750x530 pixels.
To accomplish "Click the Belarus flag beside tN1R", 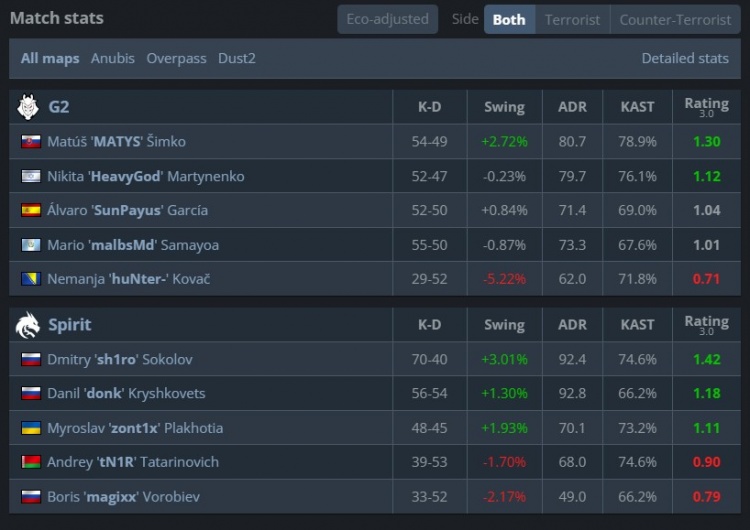I will 30,462.
